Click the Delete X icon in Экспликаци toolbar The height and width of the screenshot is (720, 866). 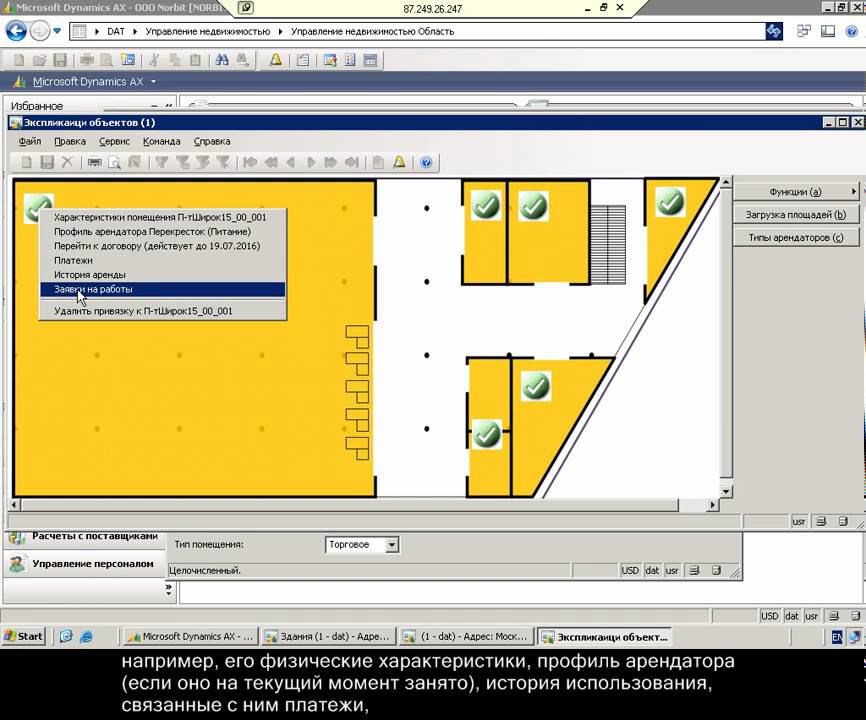click(67, 162)
